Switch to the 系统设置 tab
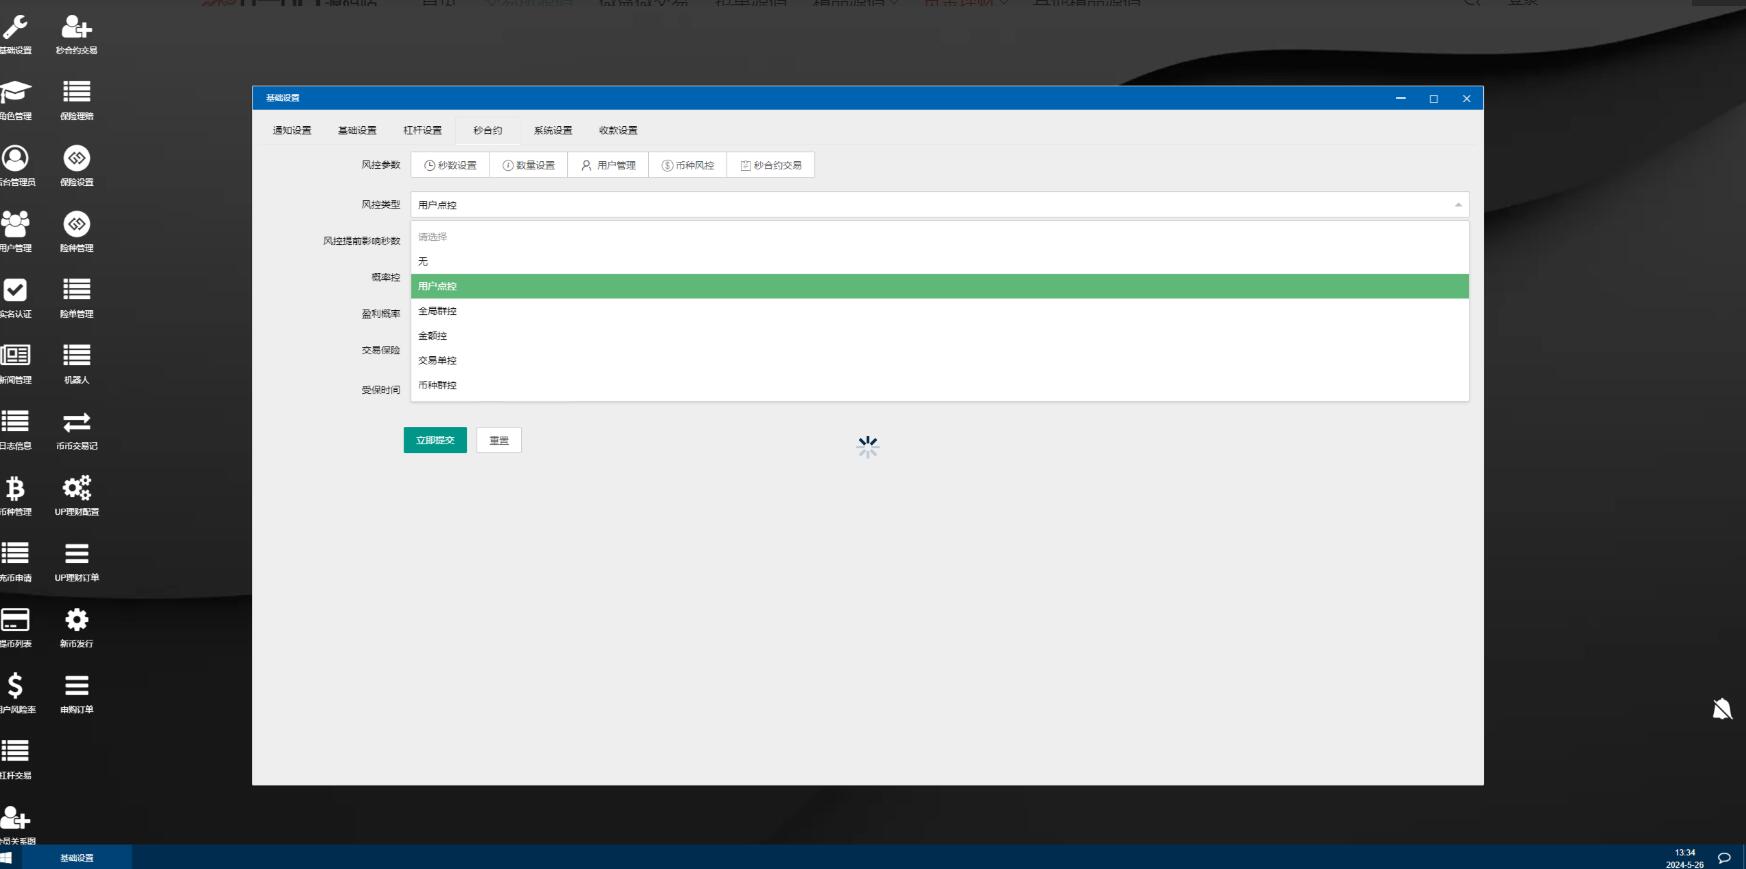 [552, 130]
